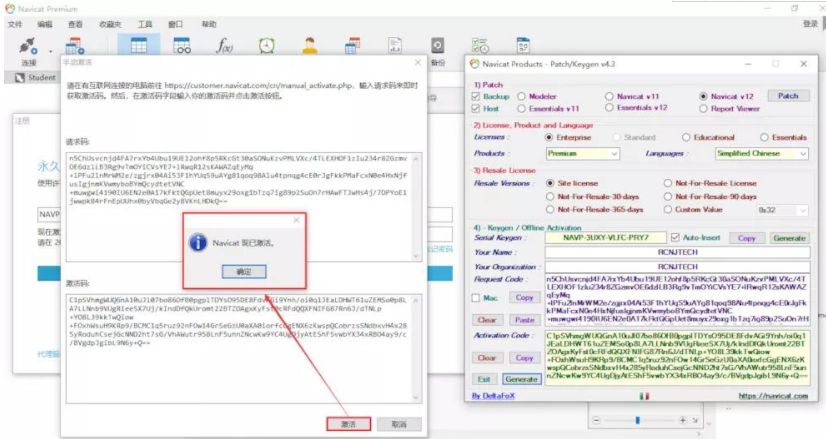Screen dimensions: 826x439
Task: Click the Patch button in keygen
Action: pyautogui.click(x=788, y=96)
